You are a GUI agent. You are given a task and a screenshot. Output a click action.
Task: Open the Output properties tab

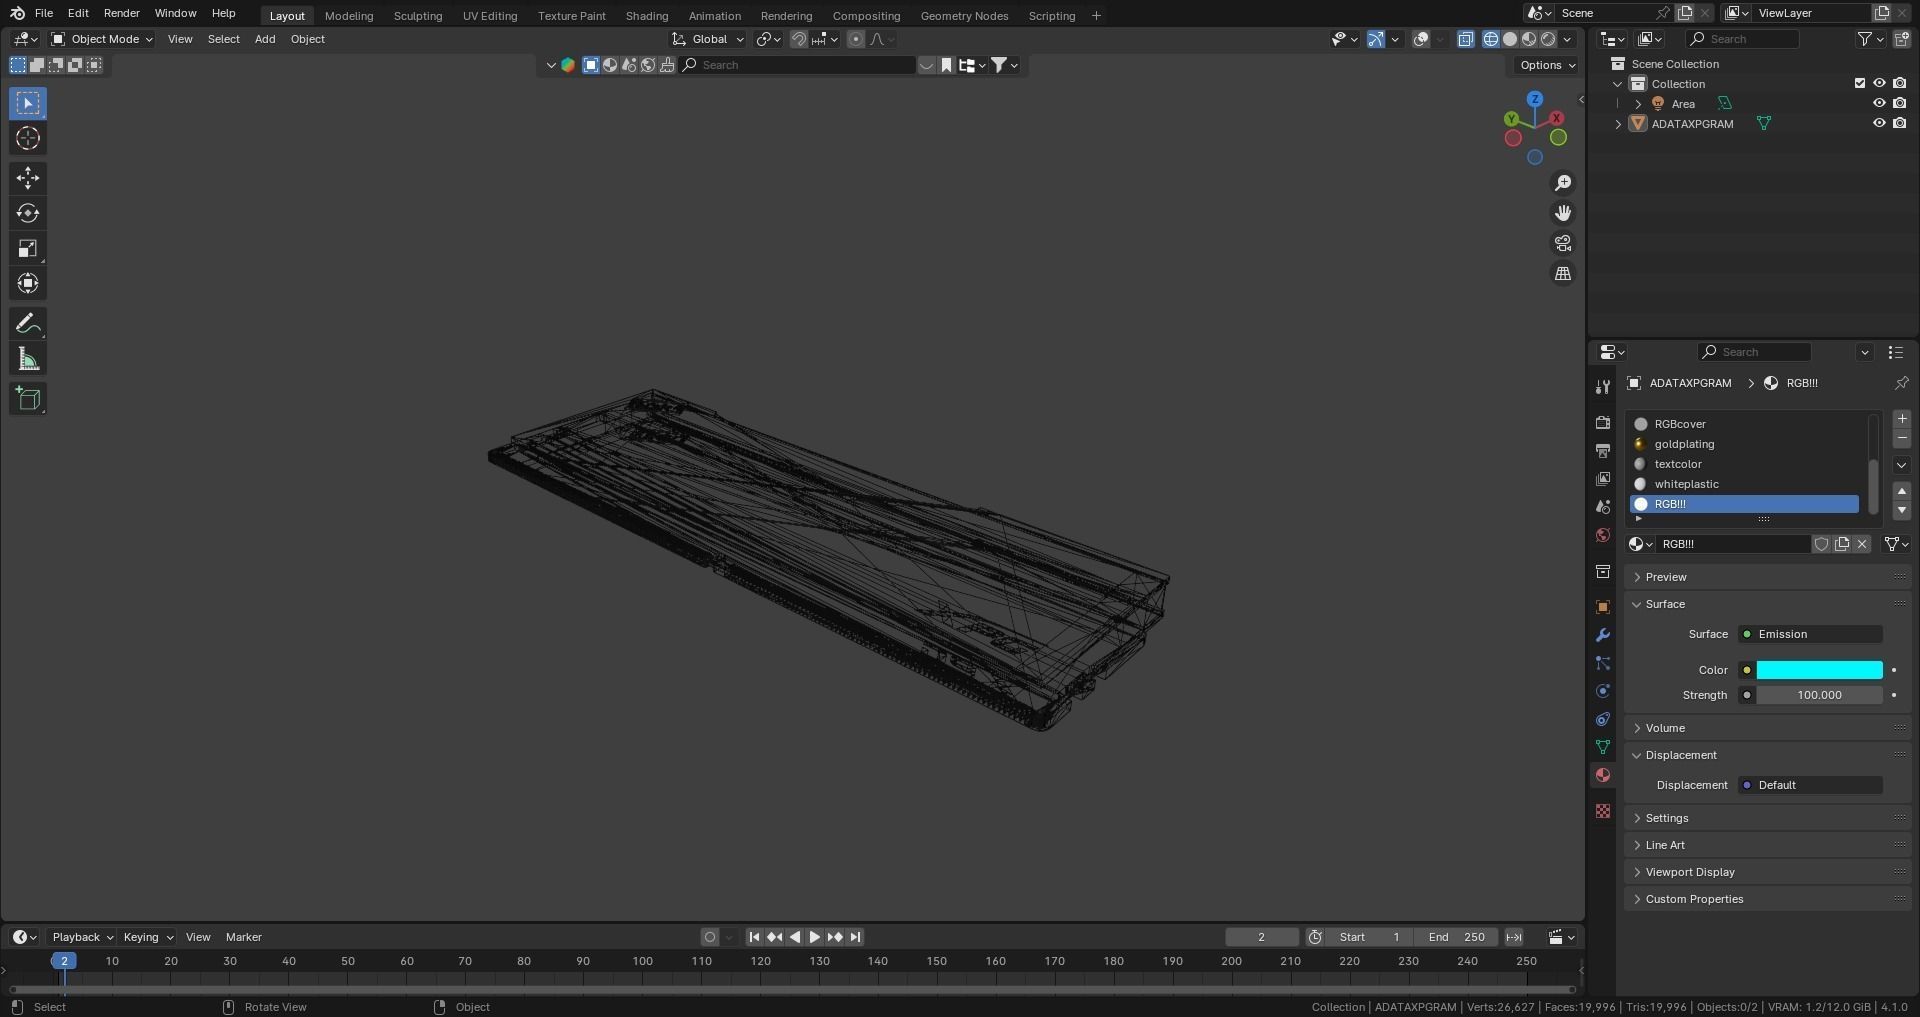[x=1603, y=451]
